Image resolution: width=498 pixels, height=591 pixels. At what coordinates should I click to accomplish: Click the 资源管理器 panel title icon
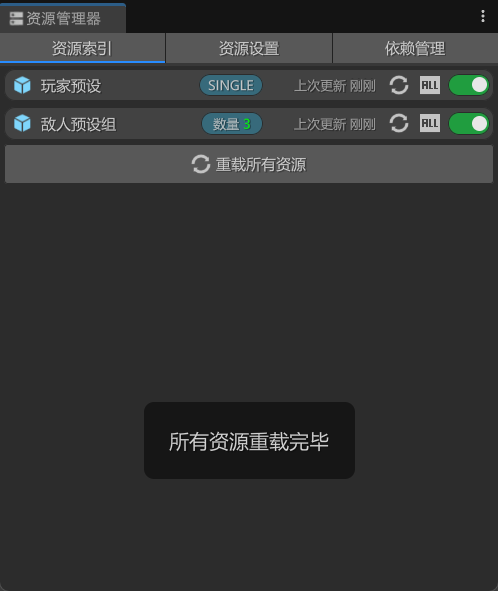(16, 18)
